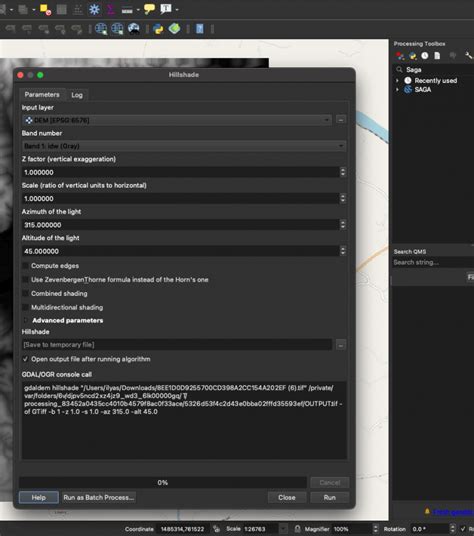Screen dimensions: 474x536
Task: Click the deselect features icon with red badge
Action: tap(45, 10)
